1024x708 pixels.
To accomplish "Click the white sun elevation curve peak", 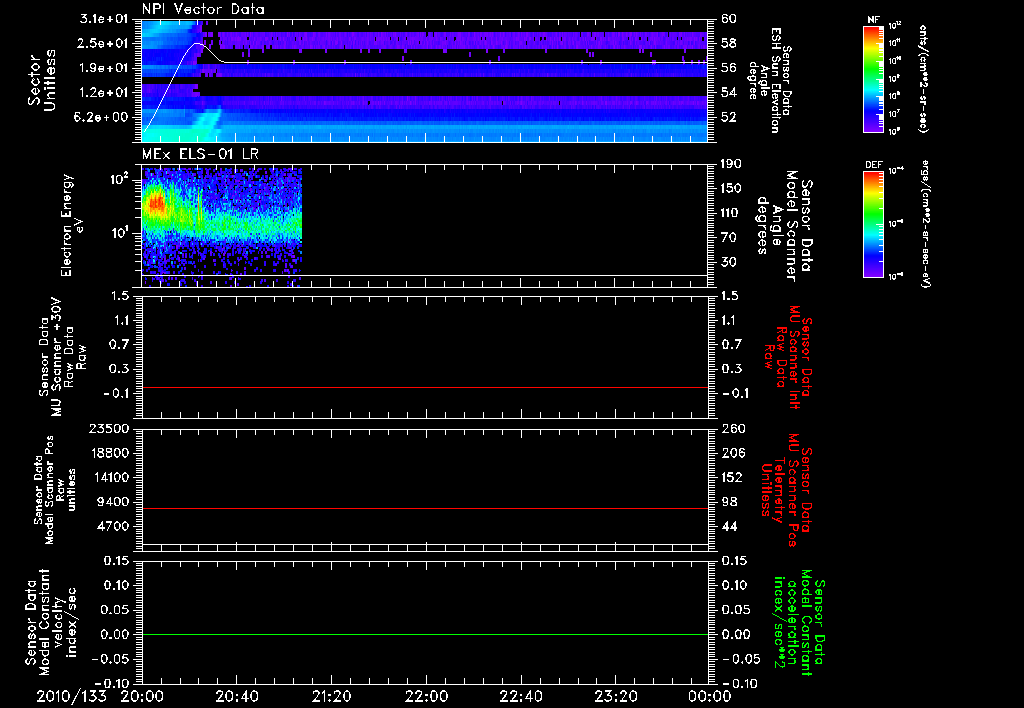I will tap(197, 44).
